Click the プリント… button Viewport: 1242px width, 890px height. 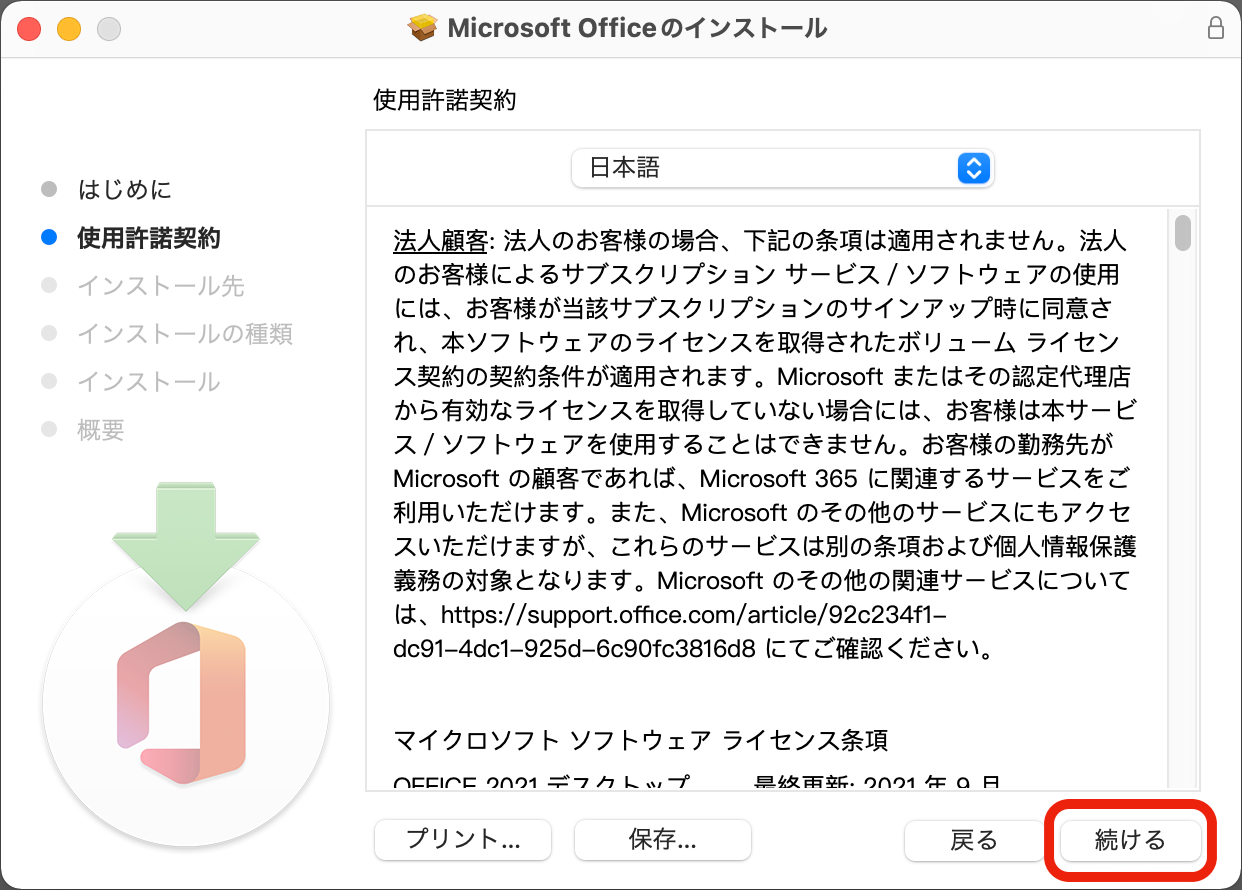coord(462,840)
